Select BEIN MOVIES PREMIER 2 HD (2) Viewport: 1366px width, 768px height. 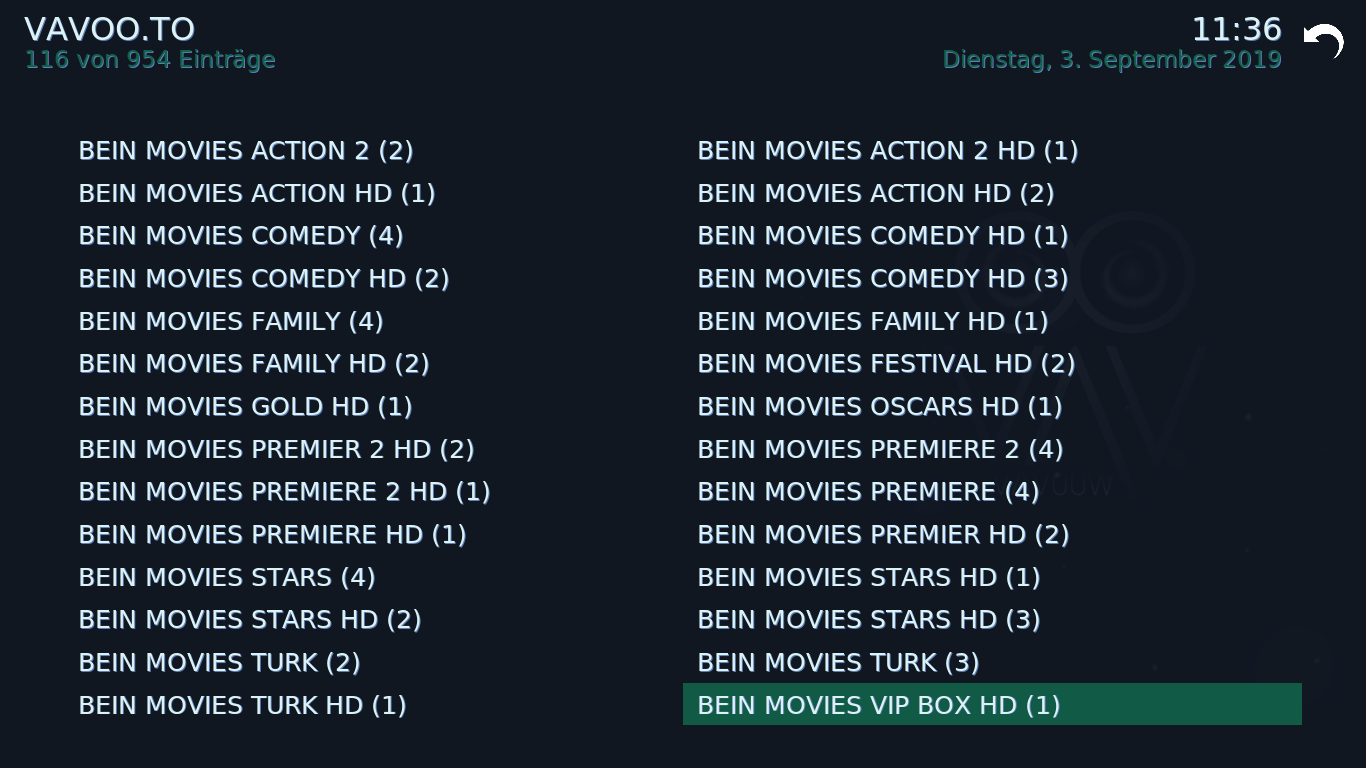coord(373,450)
